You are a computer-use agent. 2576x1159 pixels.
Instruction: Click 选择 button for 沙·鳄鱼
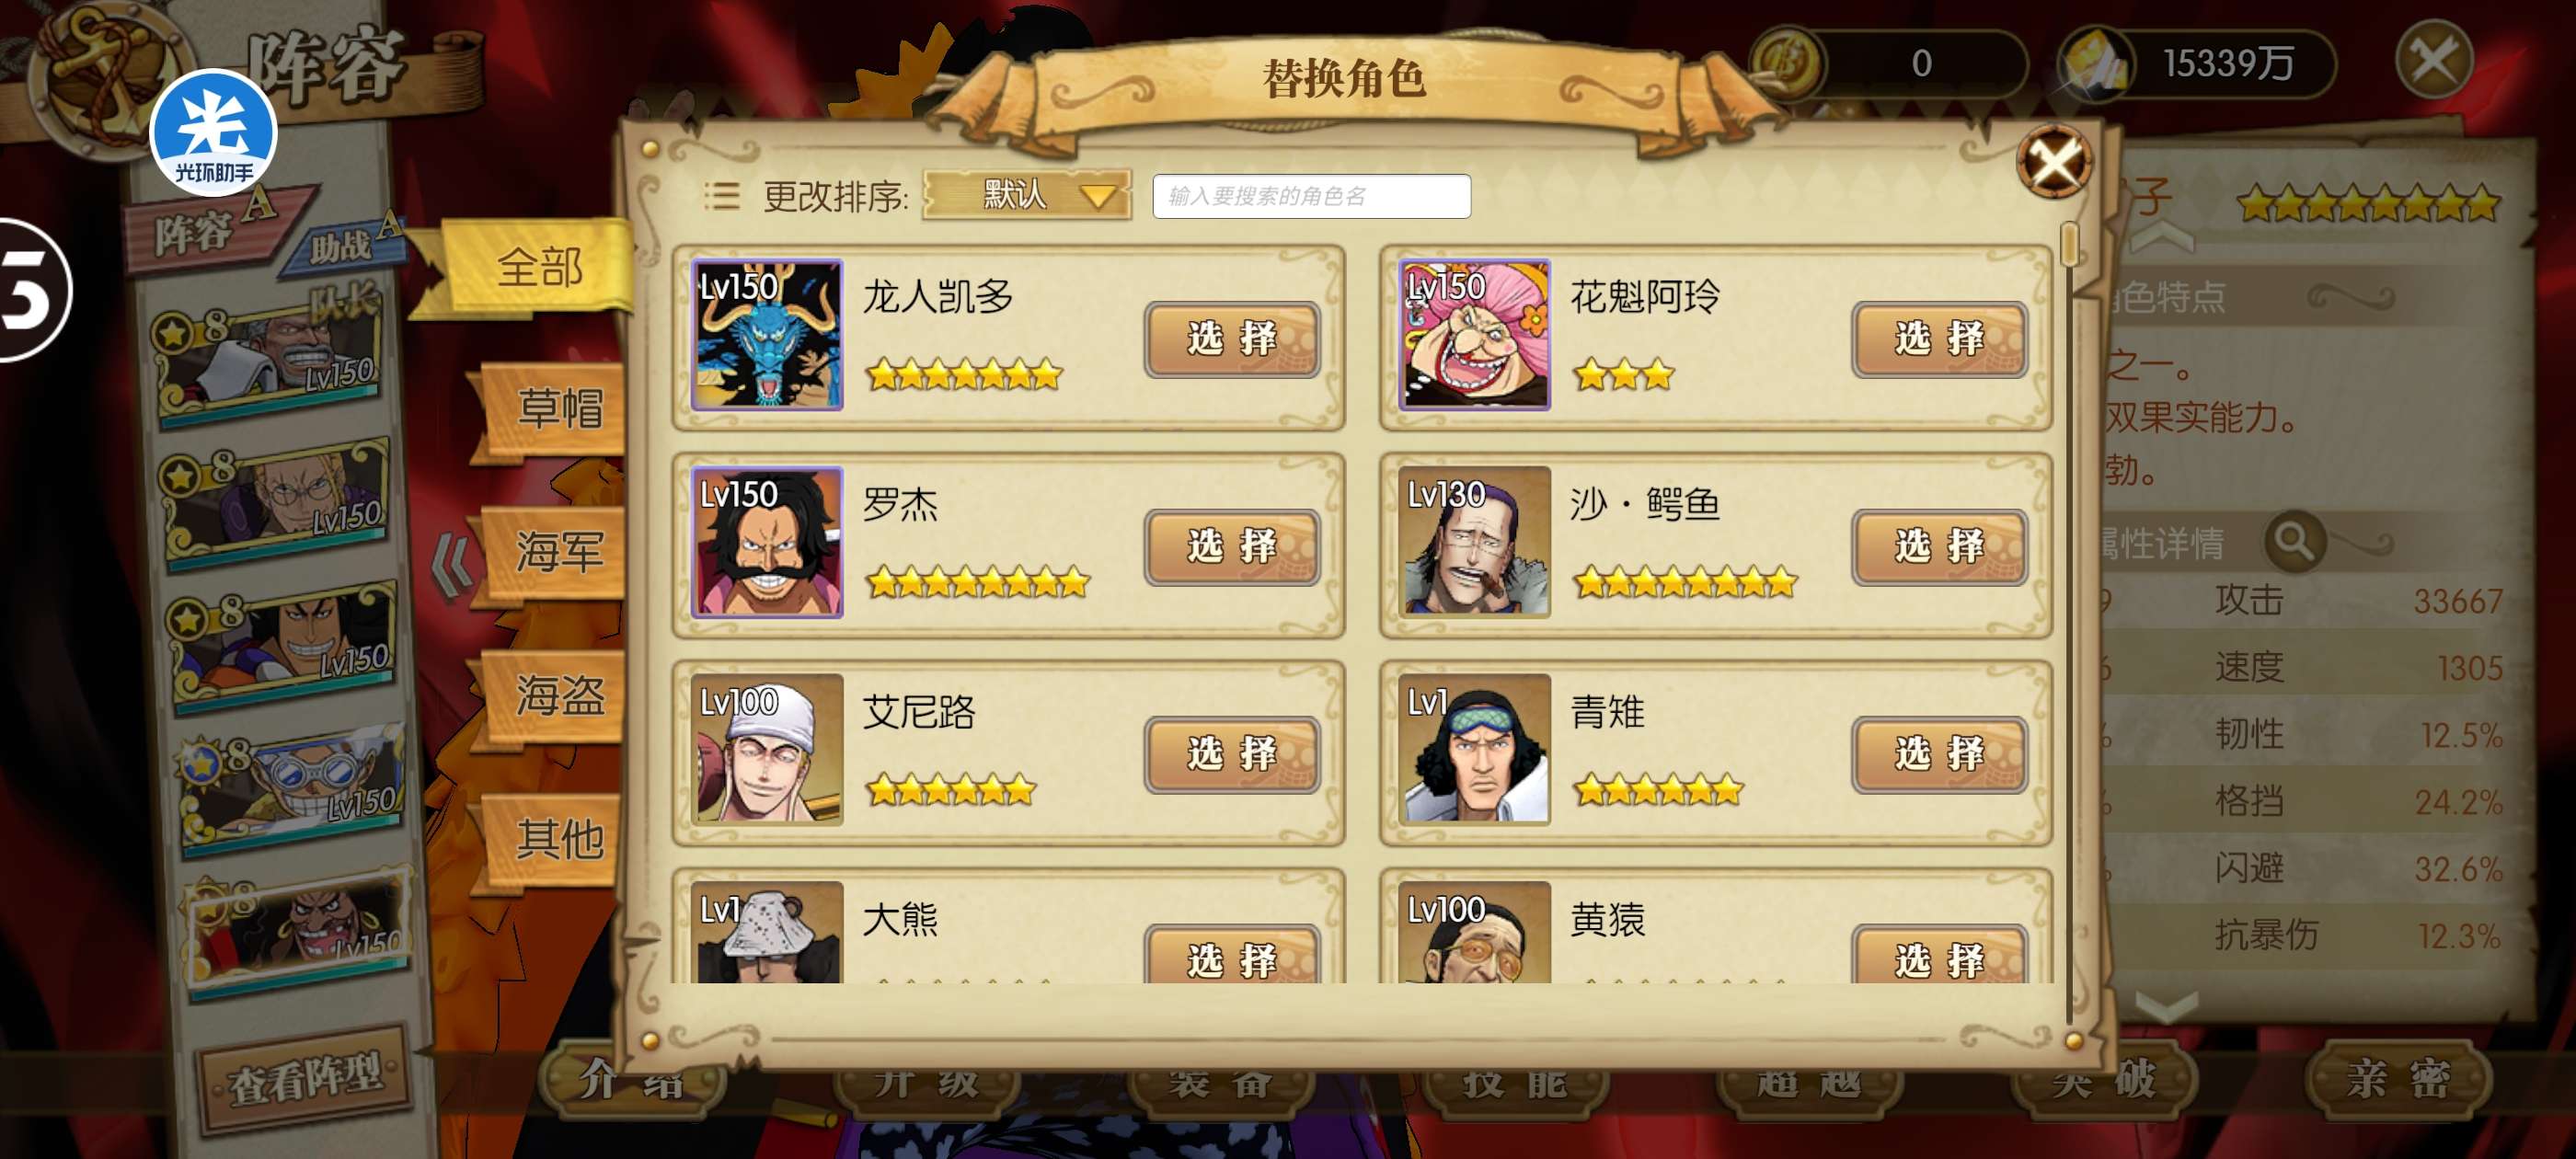(1939, 547)
